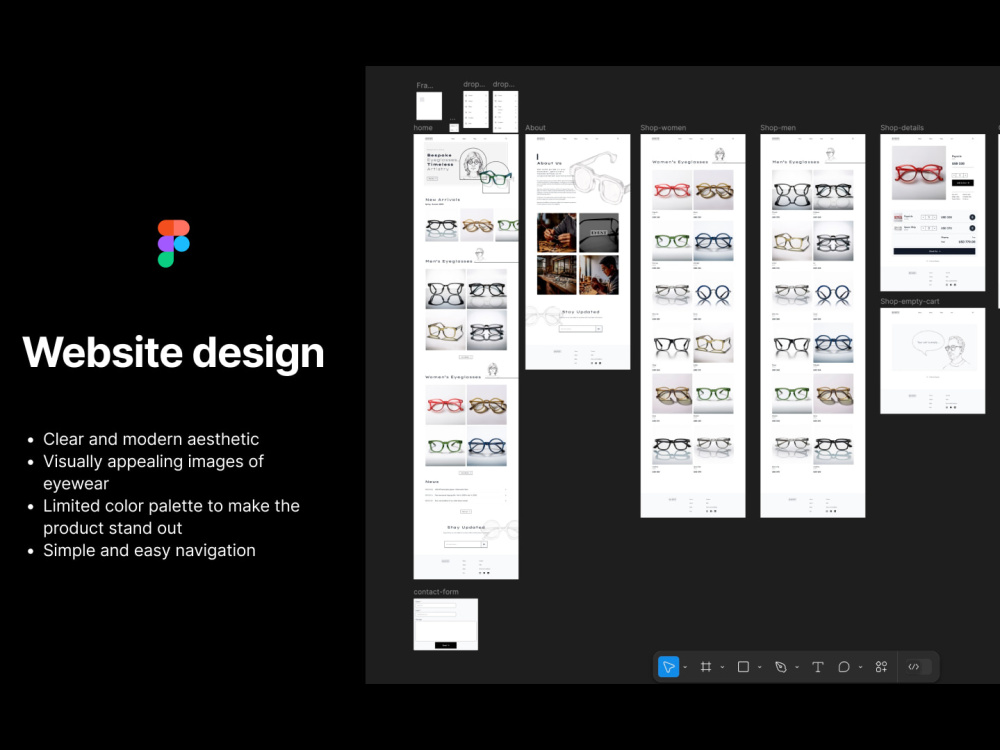The image size is (1000, 750).
Task: Click the 'Website design' heading
Action: [x=173, y=352]
